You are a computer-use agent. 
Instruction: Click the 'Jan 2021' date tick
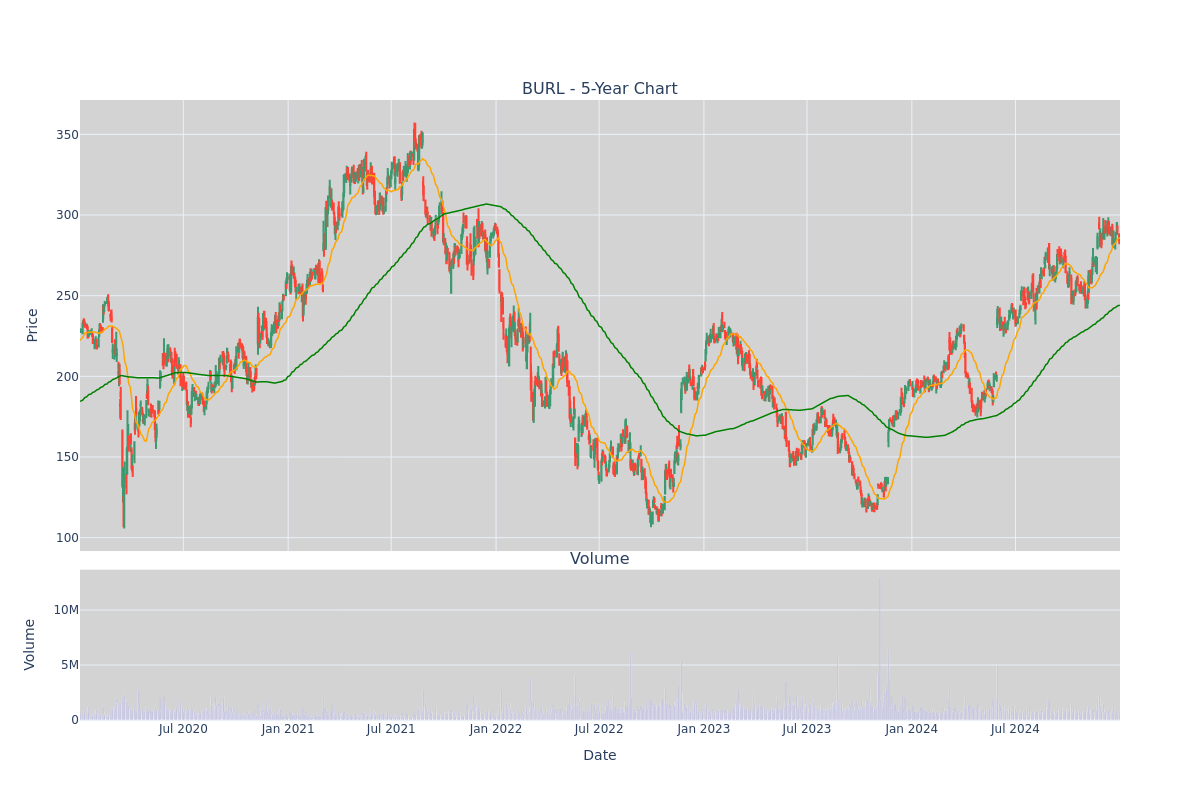point(288,729)
